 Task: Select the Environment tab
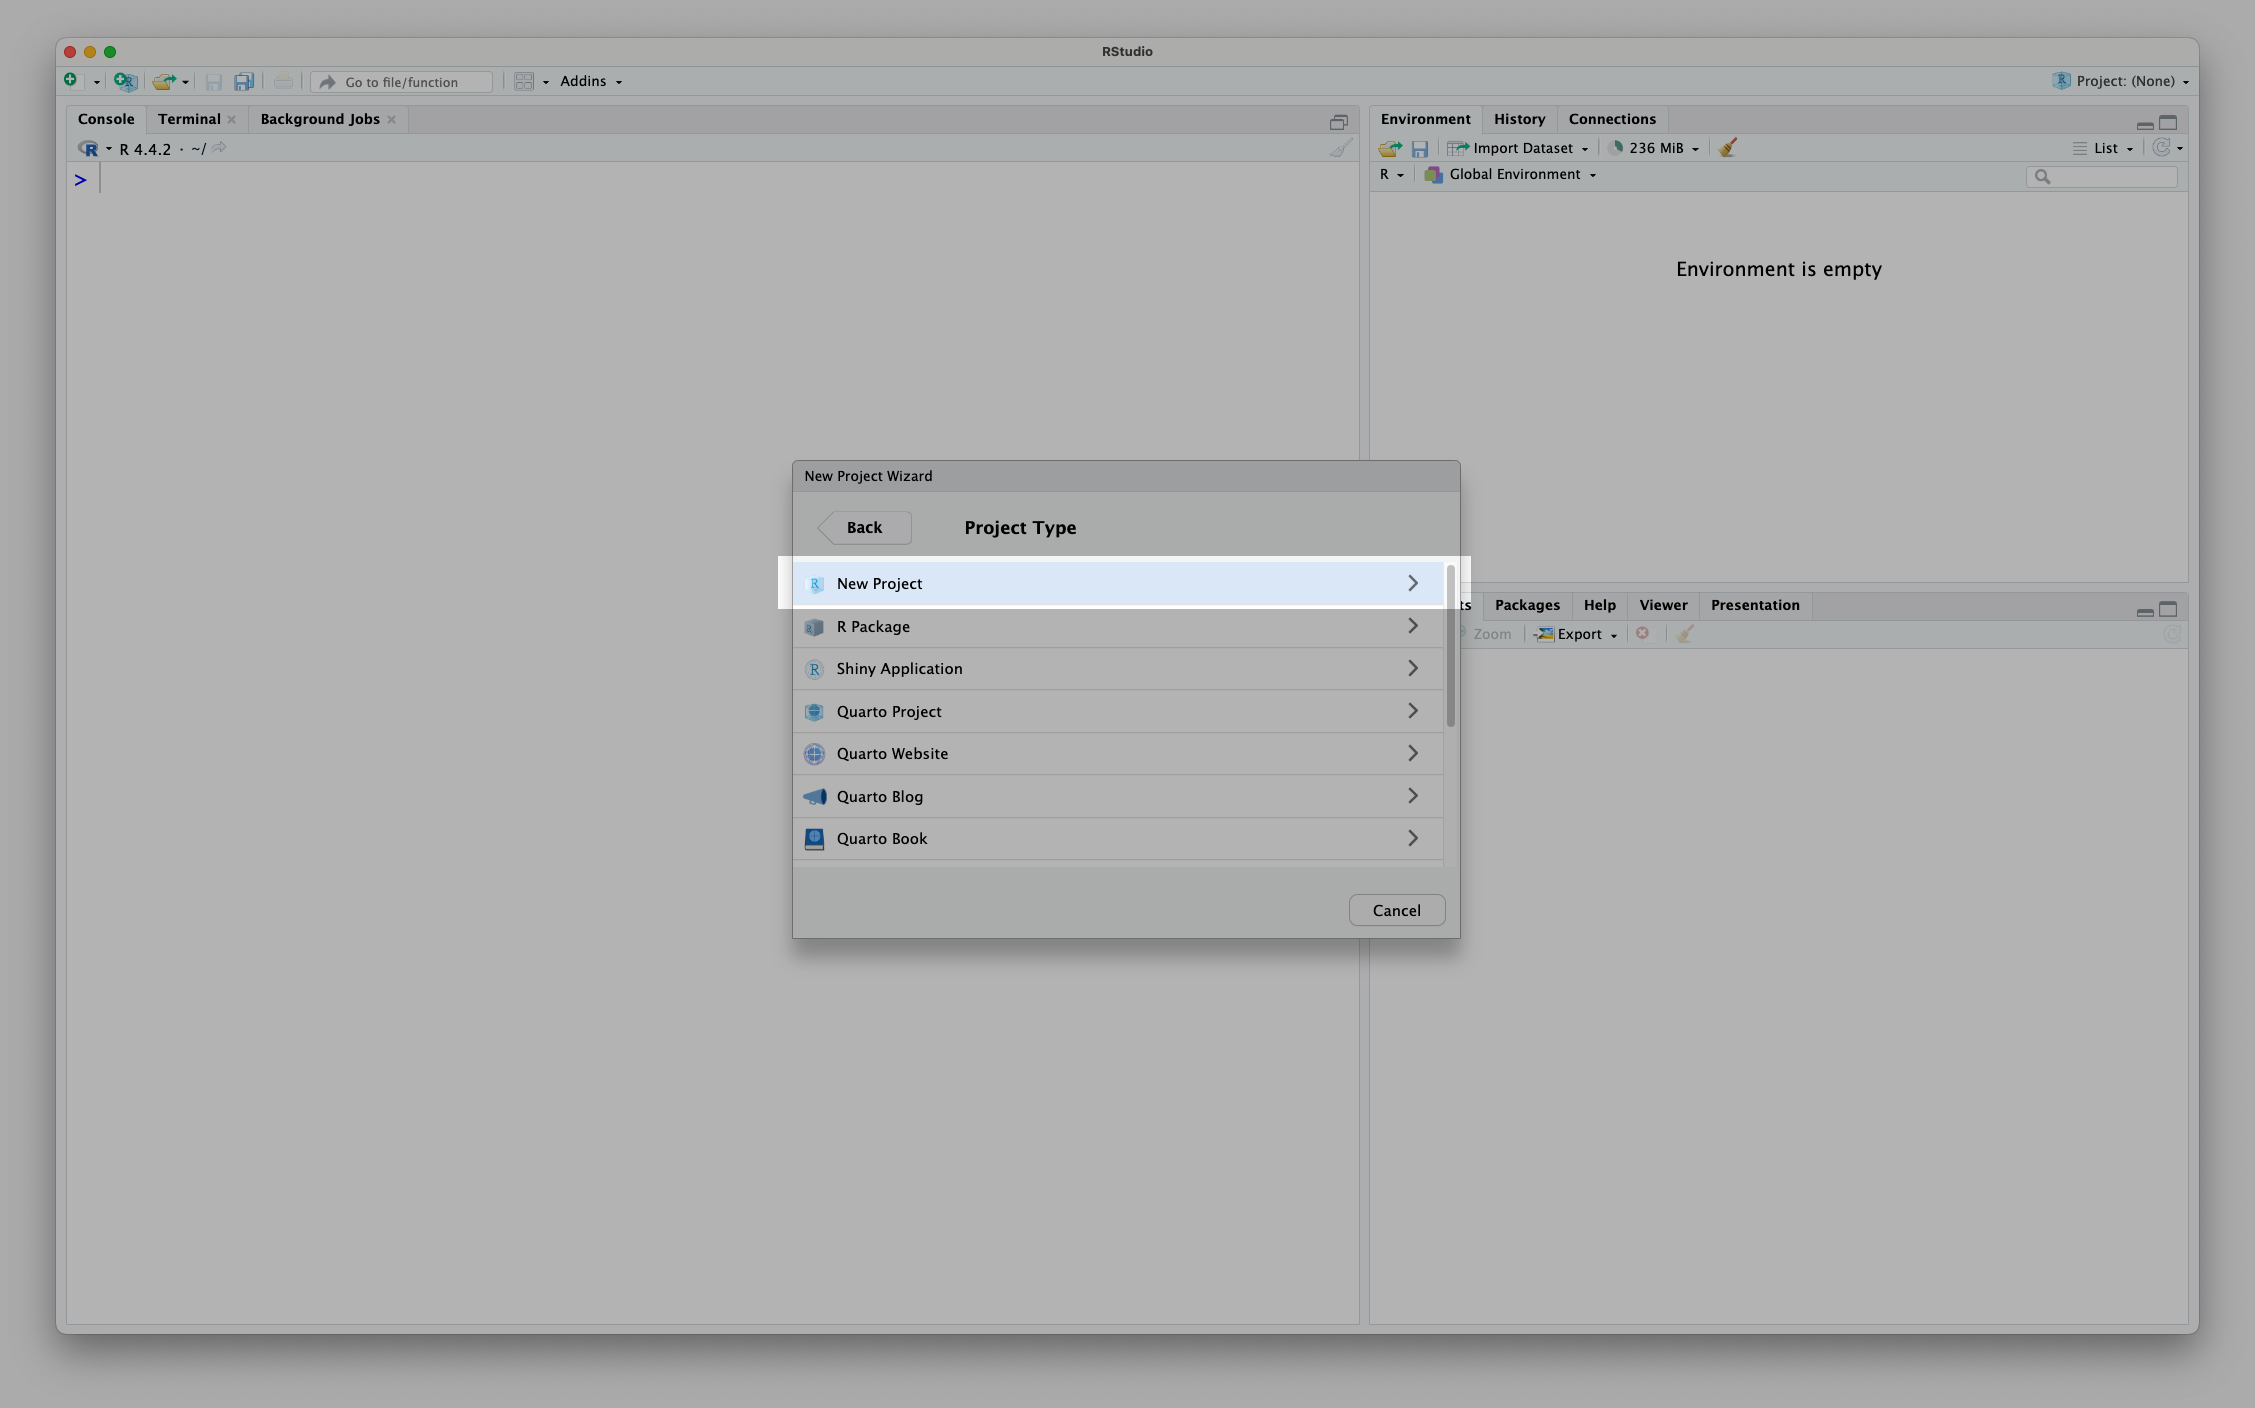(x=1425, y=119)
